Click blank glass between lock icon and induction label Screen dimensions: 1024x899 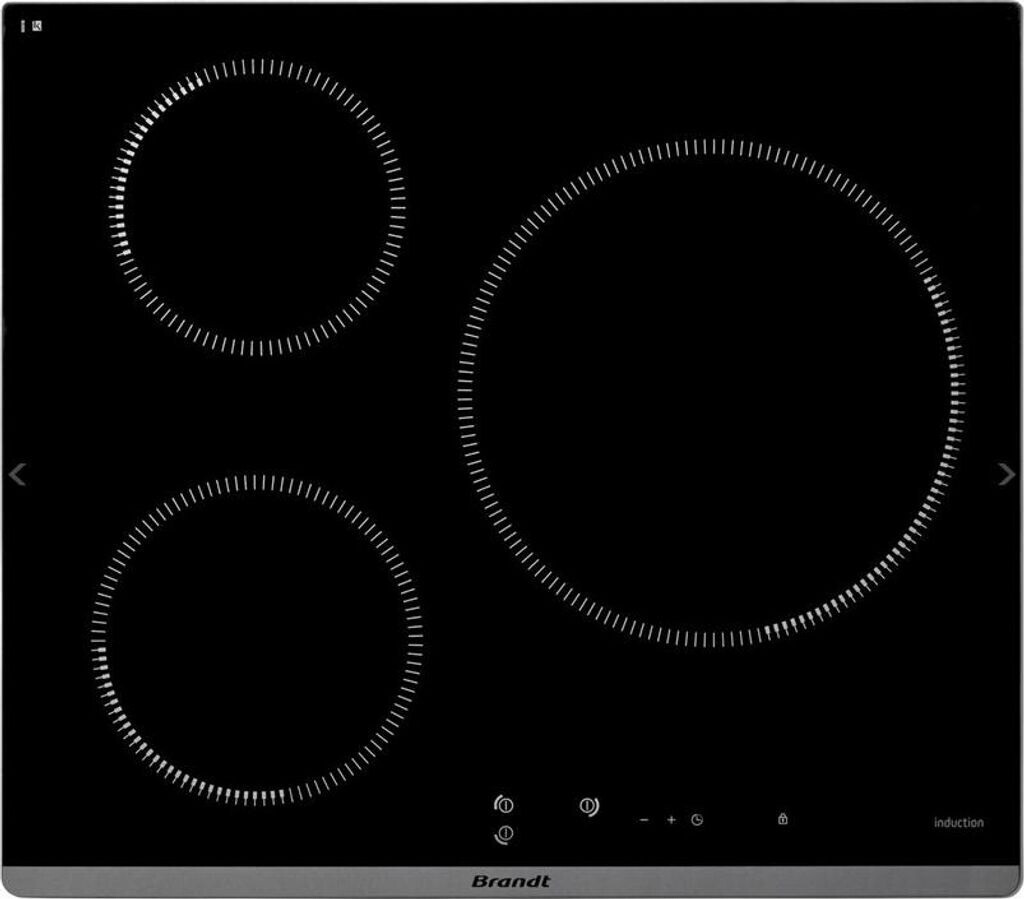tap(860, 821)
